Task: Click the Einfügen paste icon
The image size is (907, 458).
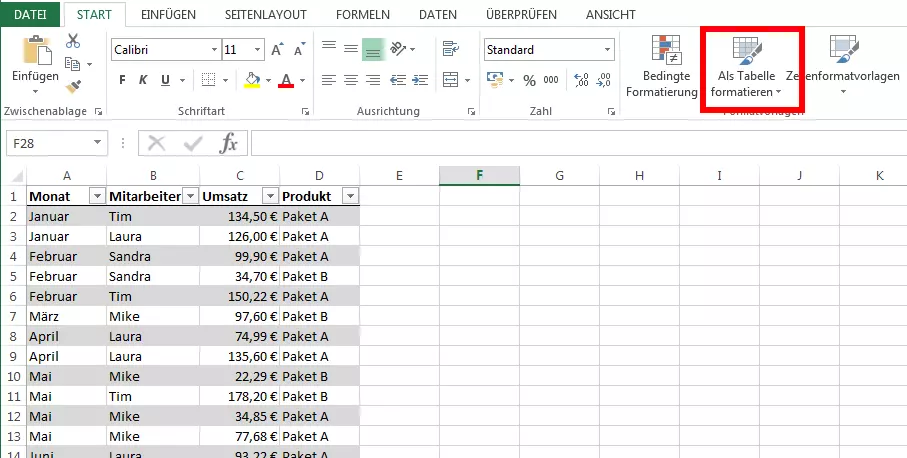Action: coord(36,50)
